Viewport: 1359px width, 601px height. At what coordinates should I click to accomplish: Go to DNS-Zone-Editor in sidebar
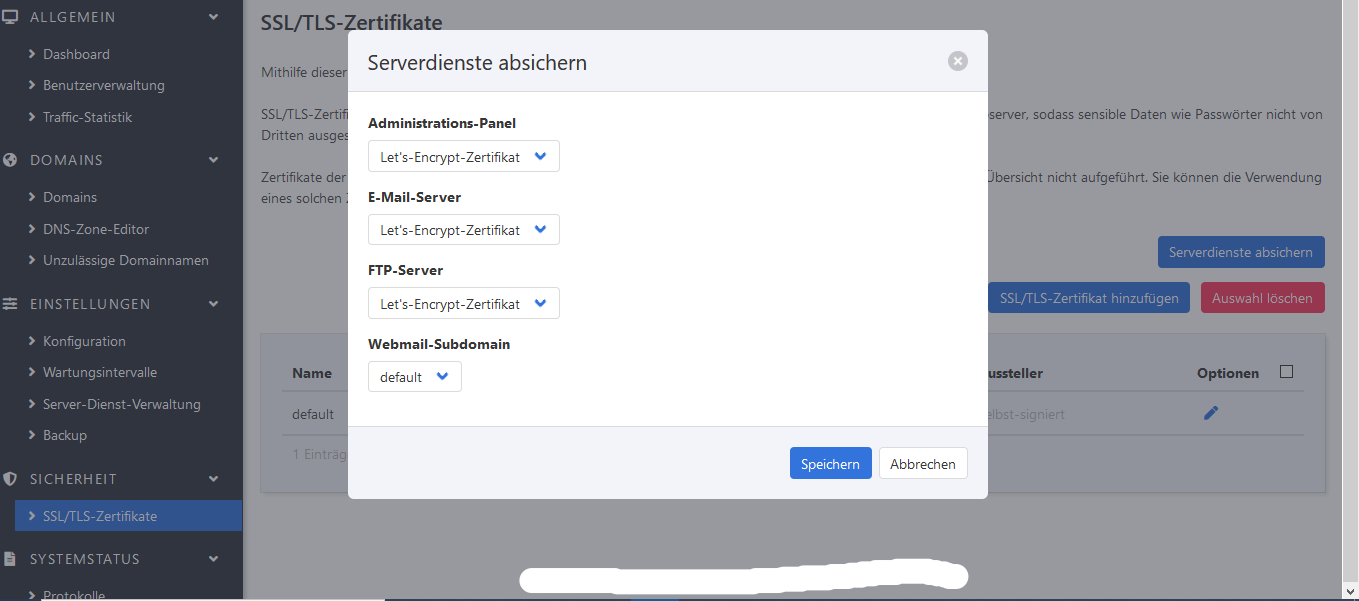pos(95,229)
